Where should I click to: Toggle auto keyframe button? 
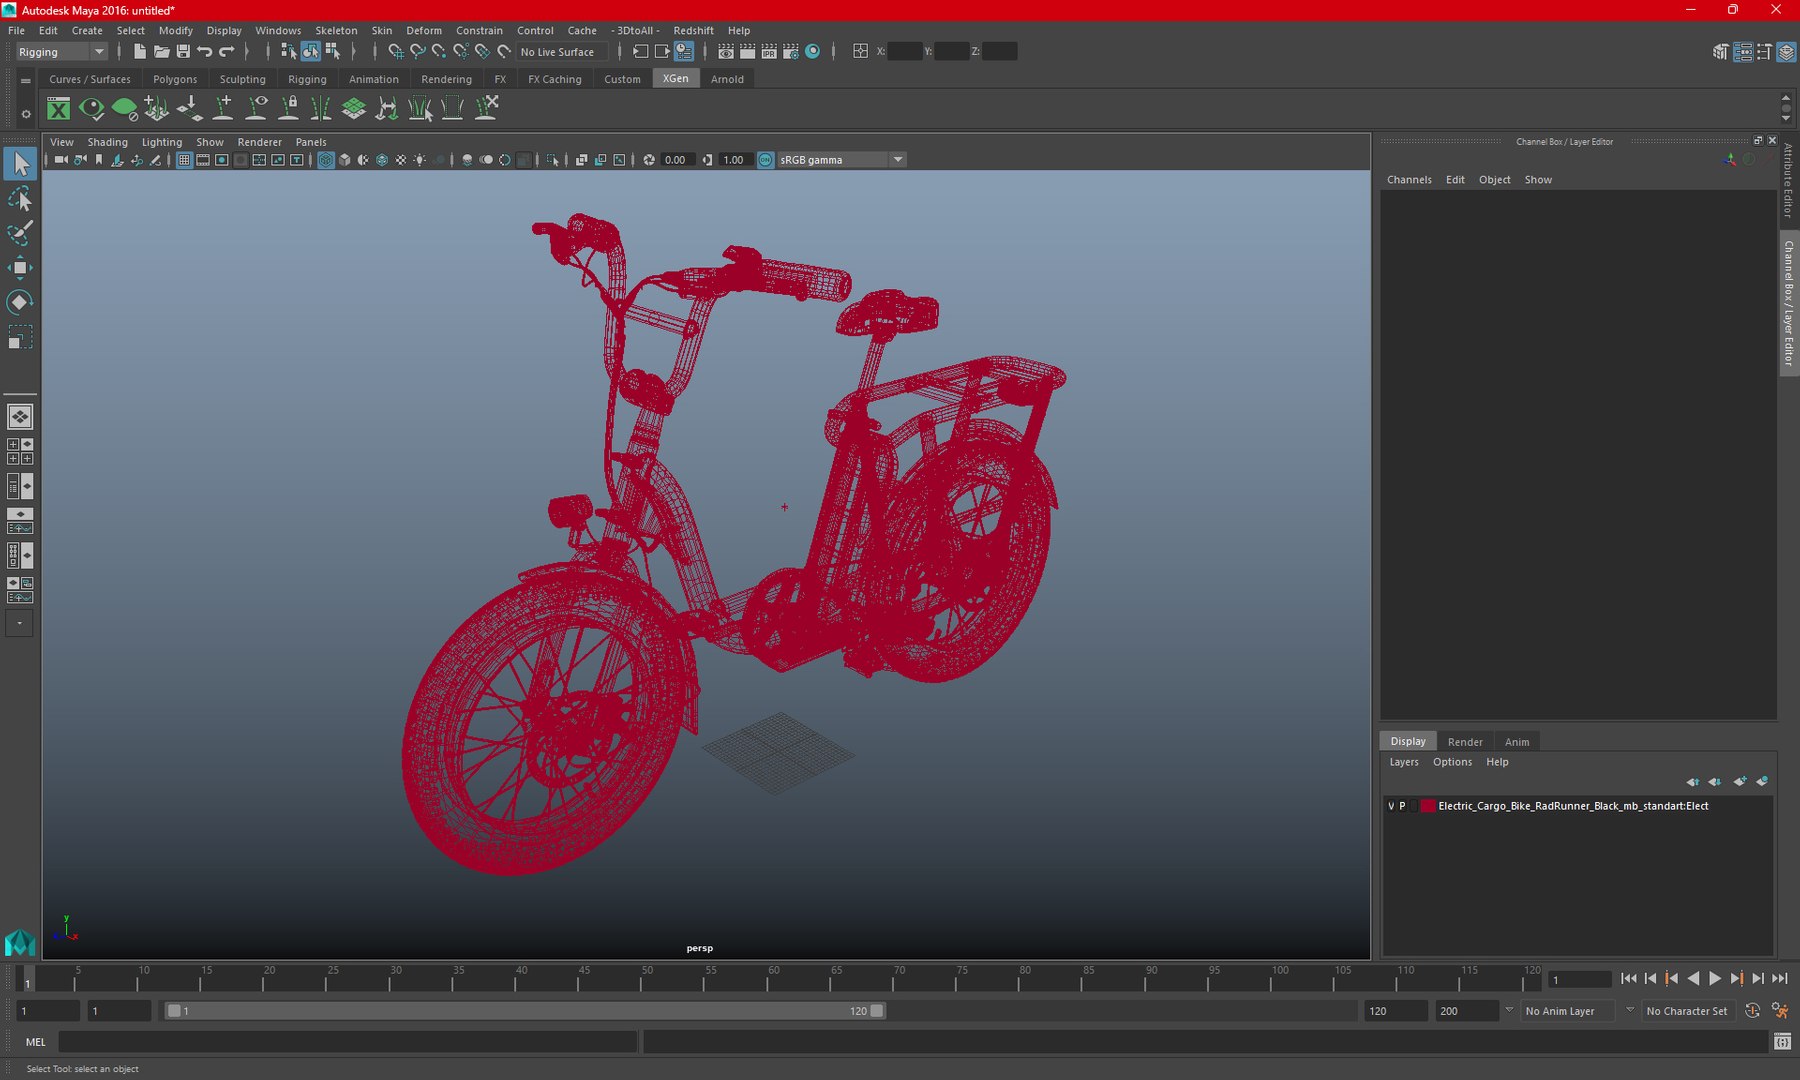point(1752,1011)
